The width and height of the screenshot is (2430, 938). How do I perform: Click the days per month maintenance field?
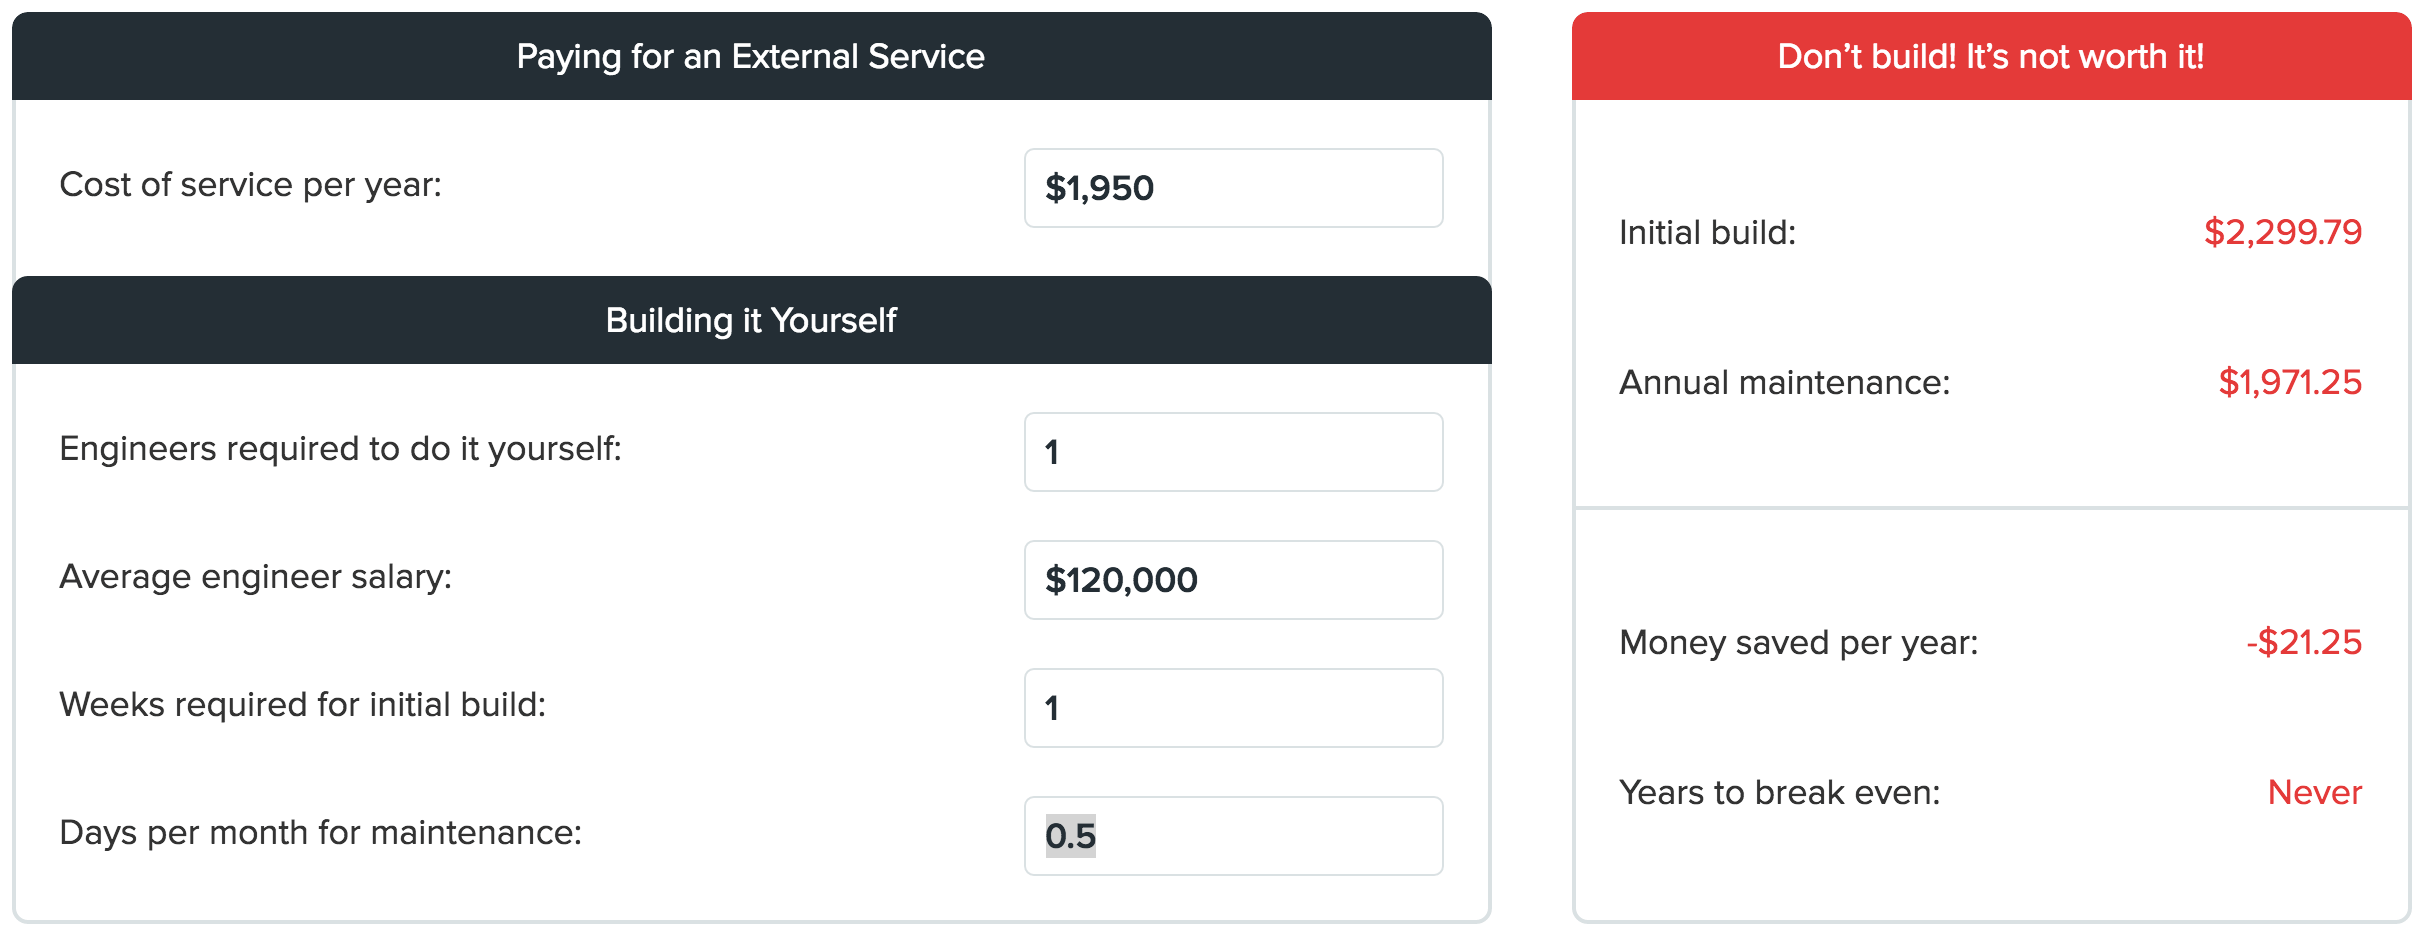pyautogui.click(x=1232, y=836)
